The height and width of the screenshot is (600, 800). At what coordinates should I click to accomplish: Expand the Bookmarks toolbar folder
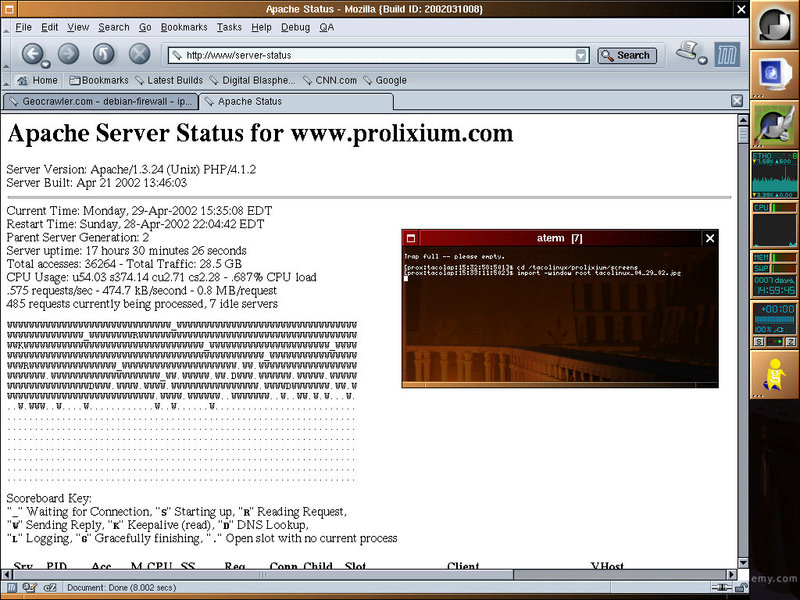(99, 80)
